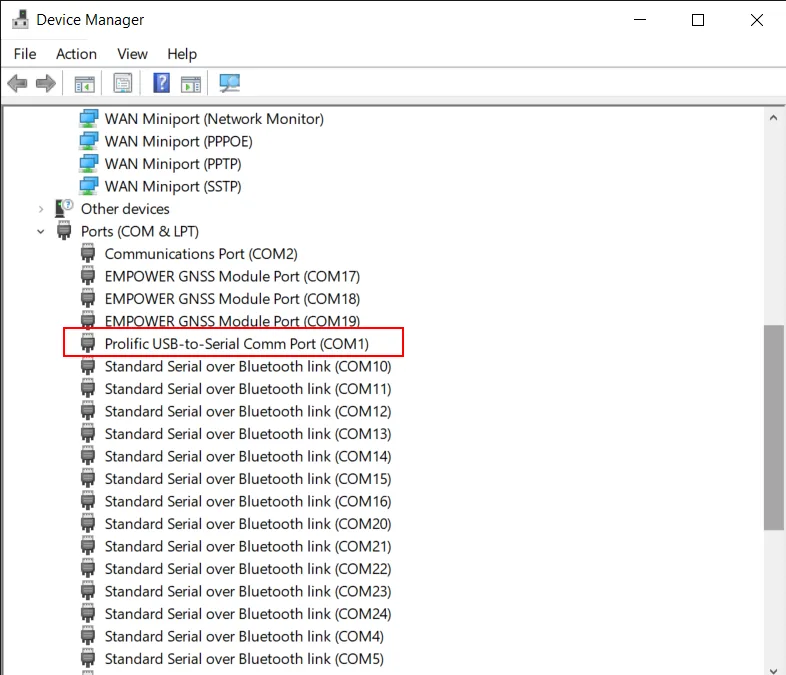The height and width of the screenshot is (675, 786).
Task: Open the View menu
Action: pos(132,54)
